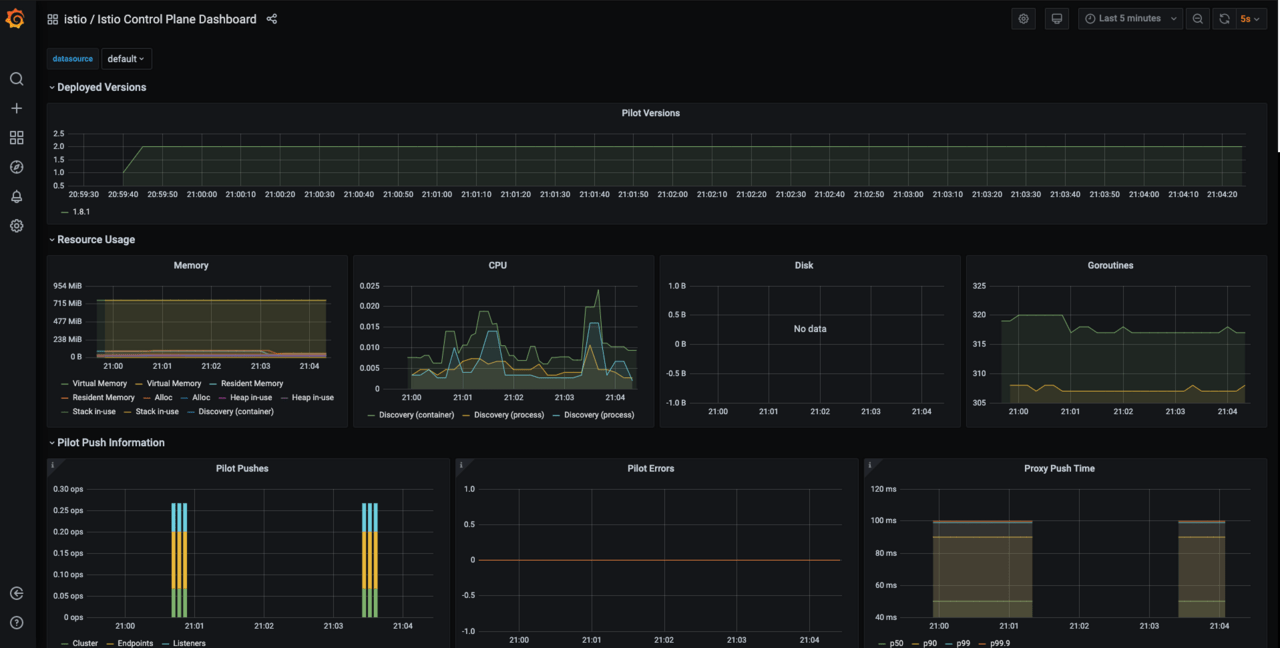
Task: Open the Goroutines panel title menu
Action: click(1111, 265)
